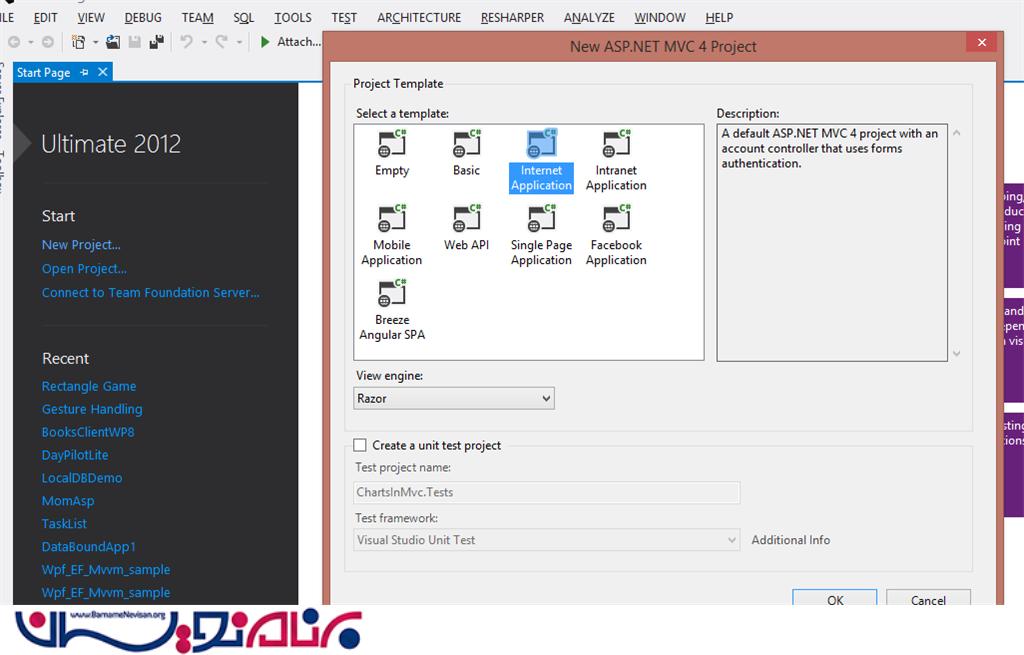
Task: Click the Test project name field
Action: pos(547,492)
